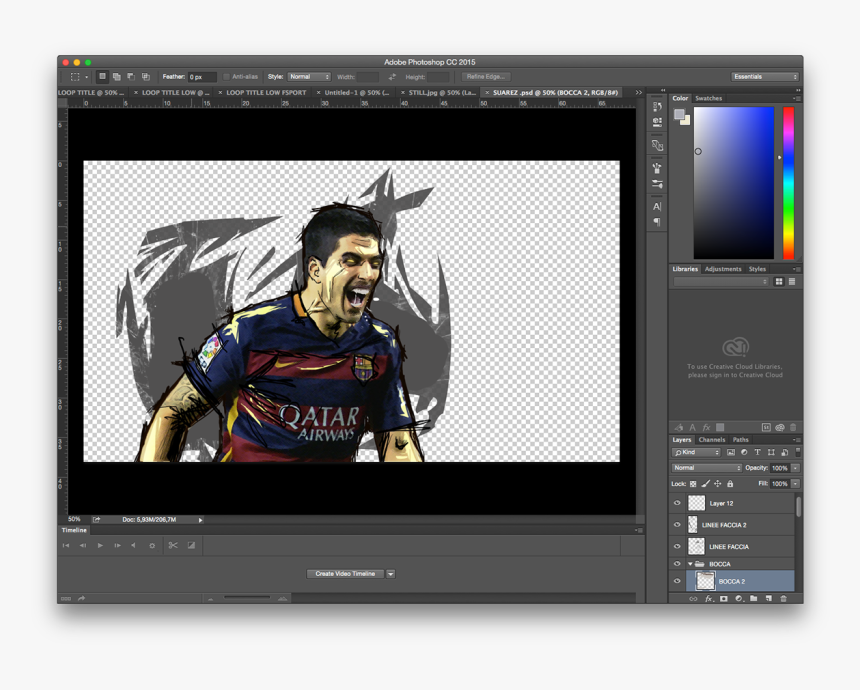Open the Swatches panel tab
The height and width of the screenshot is (690, 860).
pyautogui.click(x=708, y=99)
